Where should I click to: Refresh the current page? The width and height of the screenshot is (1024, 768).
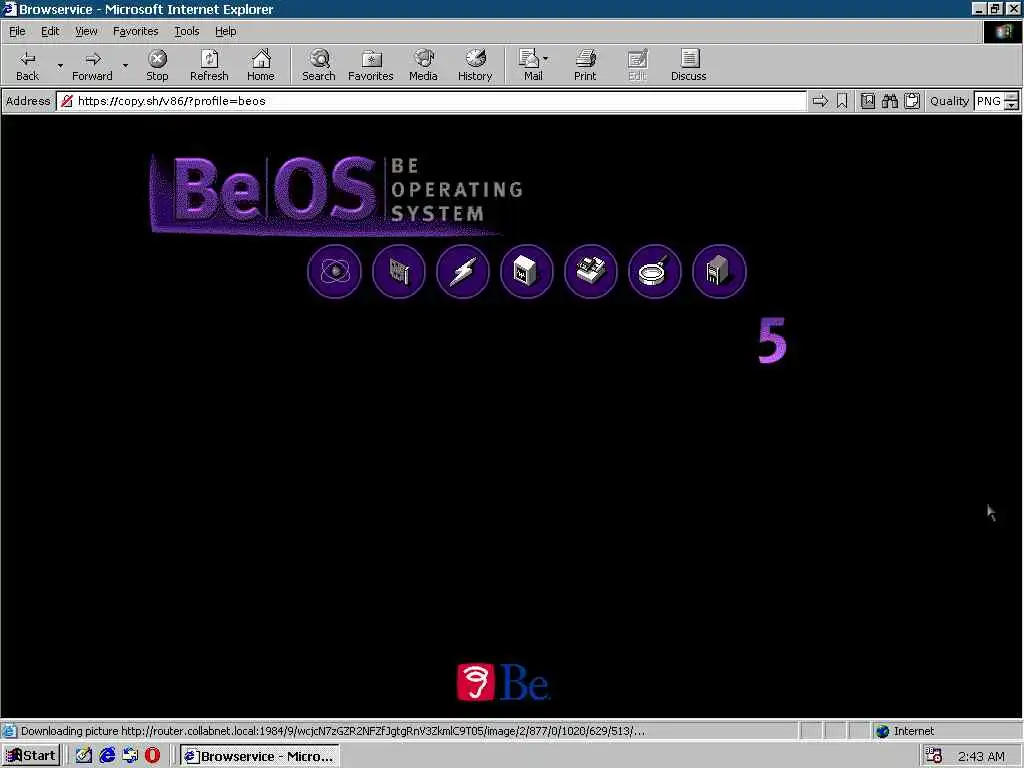point(209,65)
